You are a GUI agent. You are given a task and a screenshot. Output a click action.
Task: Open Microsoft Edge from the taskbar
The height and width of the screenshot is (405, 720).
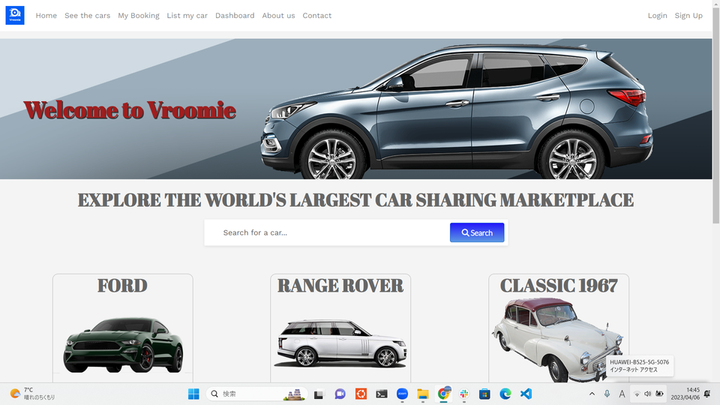(505, 394)
